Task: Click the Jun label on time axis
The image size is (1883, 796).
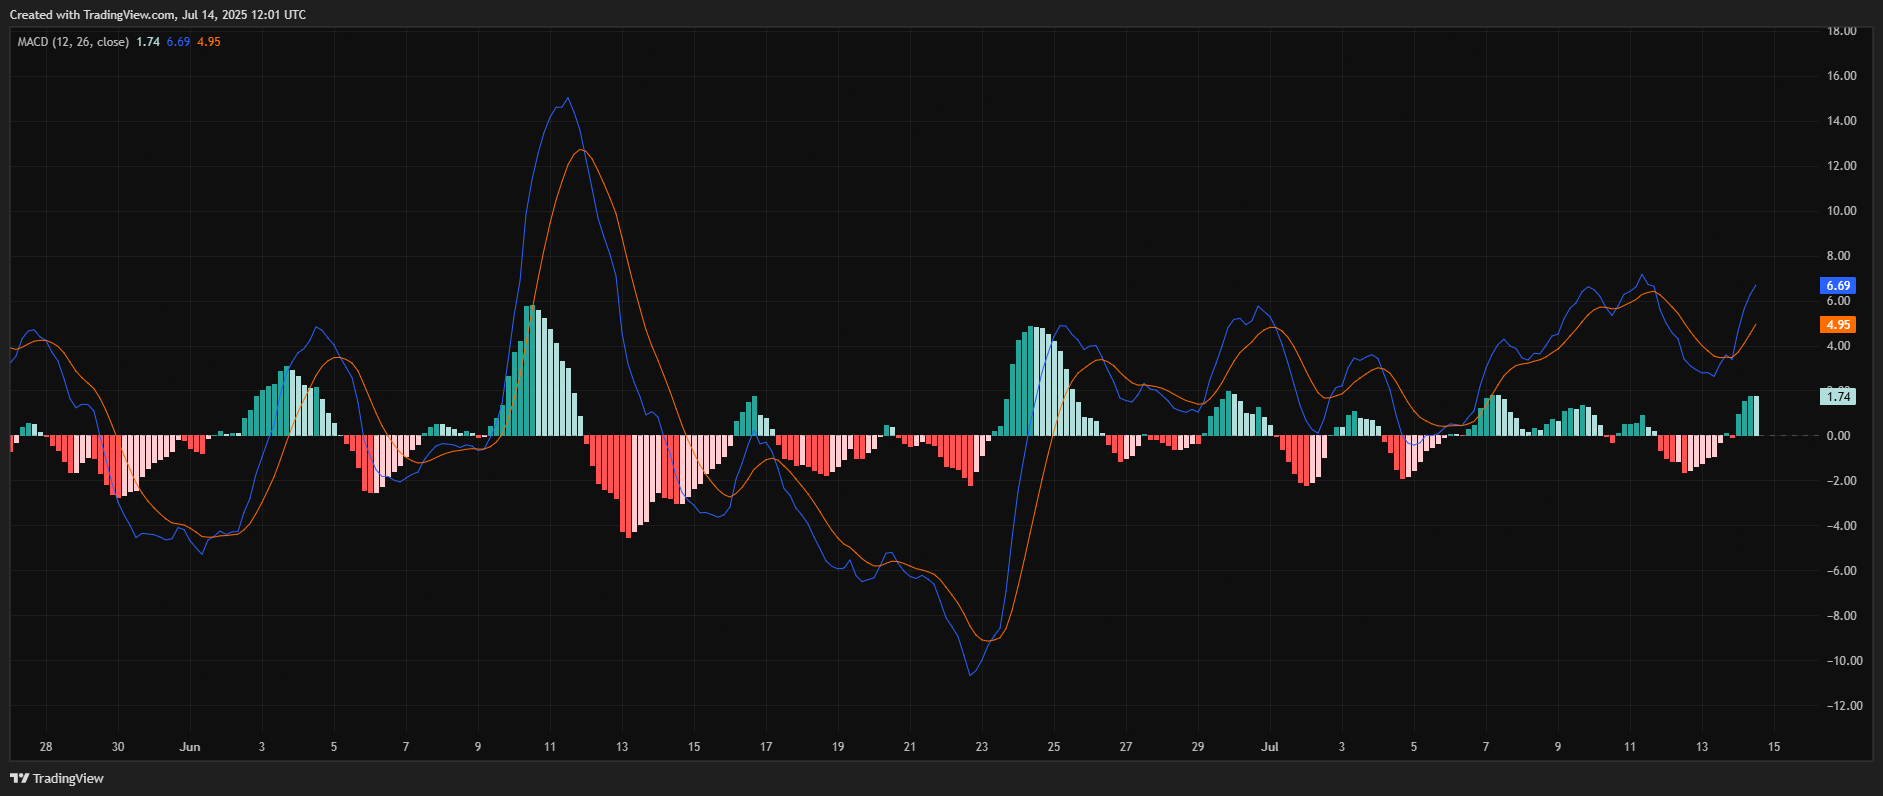Action: [x=190, y=747]
